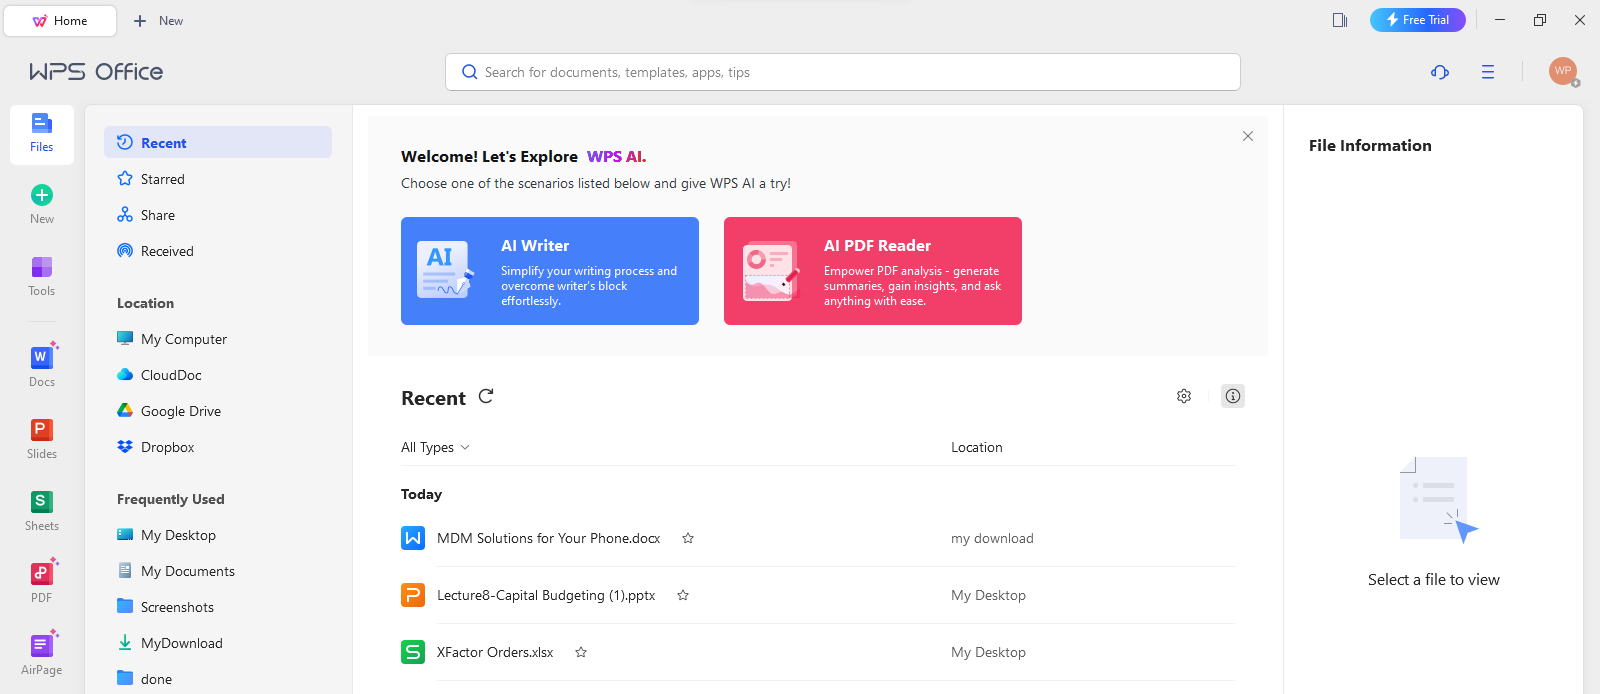Open Google Drive location
The height and width of the screenshot is (694, 1600).
pyautogui.click(x=218, y=411)
